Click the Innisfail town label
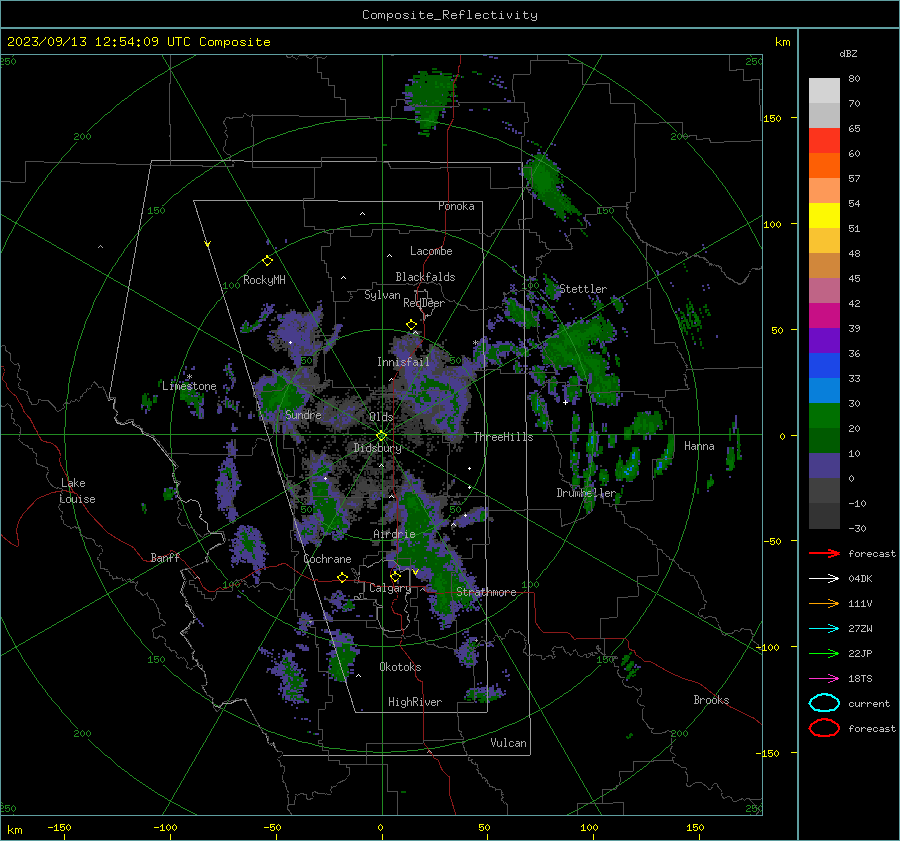 pyautogui.click(x=403, y=362)
